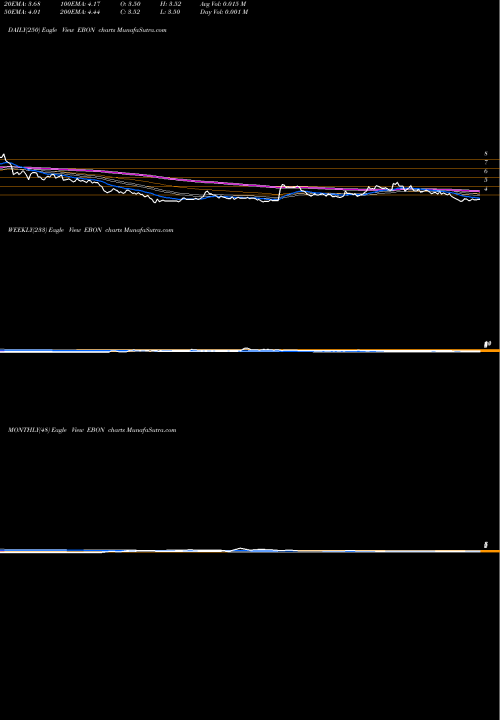The image size is (500, 720).
Task: Click the daily chart axis label 5
Action: (486, 180)
